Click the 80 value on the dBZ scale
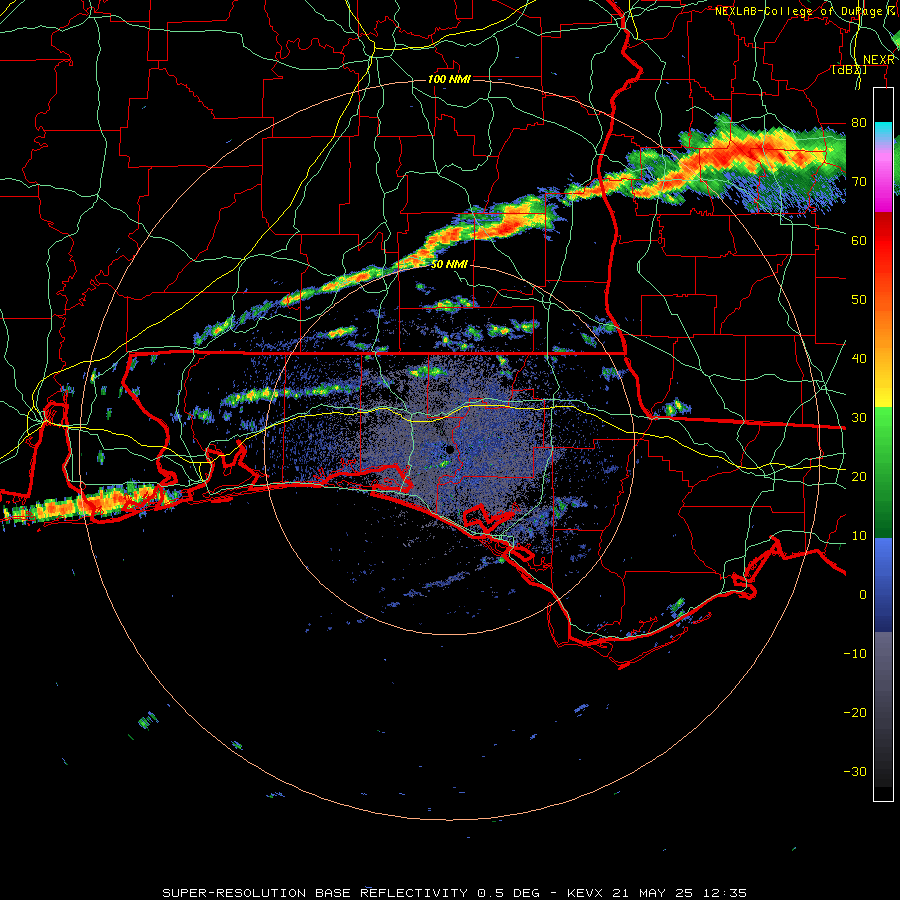Viewport: 900px width, 900px height. coord(859,122)
